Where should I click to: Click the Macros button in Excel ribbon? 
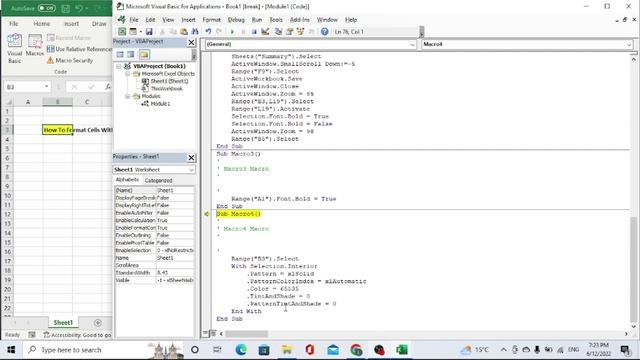(x=35, y=45)
